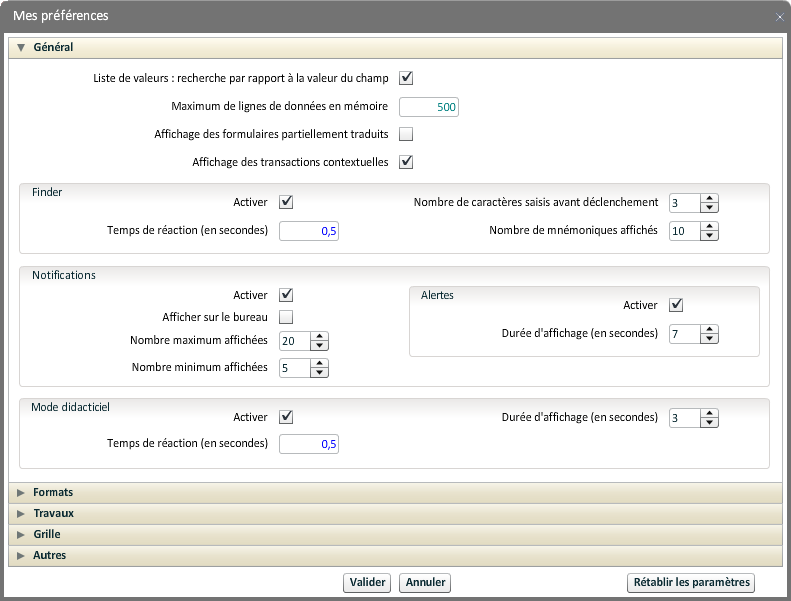This screenshot has width=791, height=601.
Task: Disable the Finder Activer checkbox
Action: coord(286,202)
